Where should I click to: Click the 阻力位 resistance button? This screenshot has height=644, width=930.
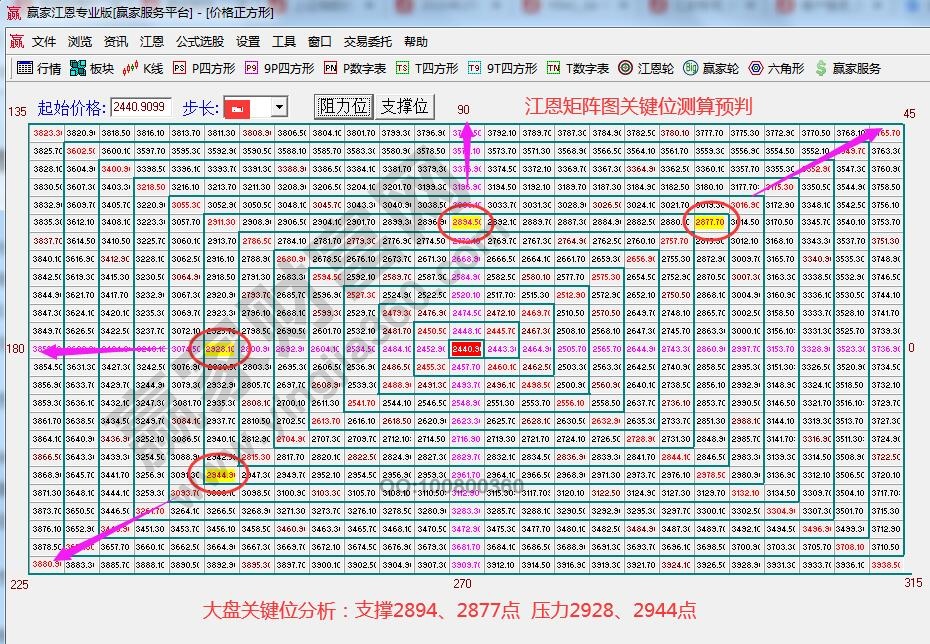click(x=343, y=106)
